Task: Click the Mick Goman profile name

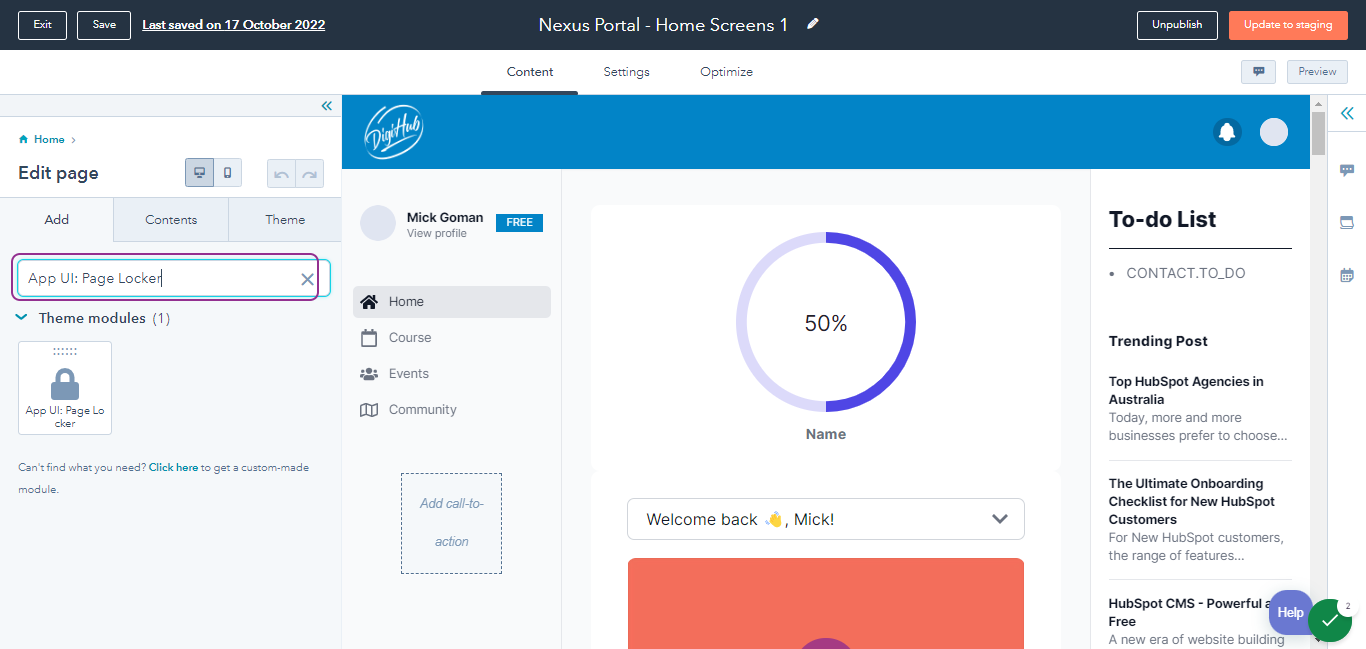Action: [445, 217]
